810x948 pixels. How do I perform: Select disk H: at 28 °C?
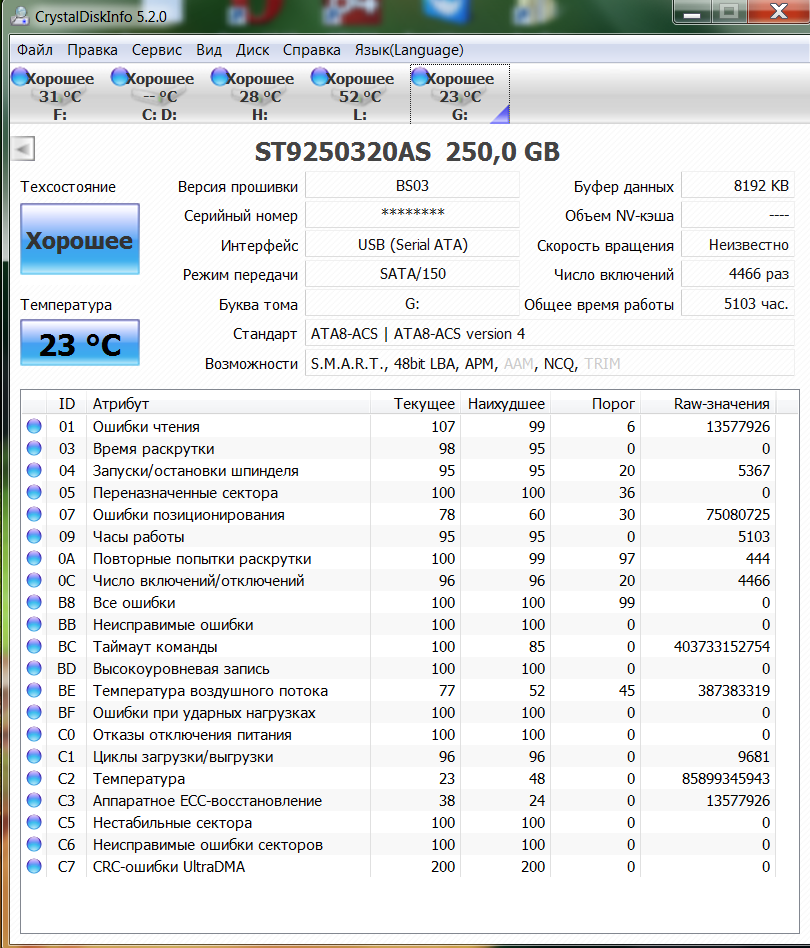(x=259, y=95)
